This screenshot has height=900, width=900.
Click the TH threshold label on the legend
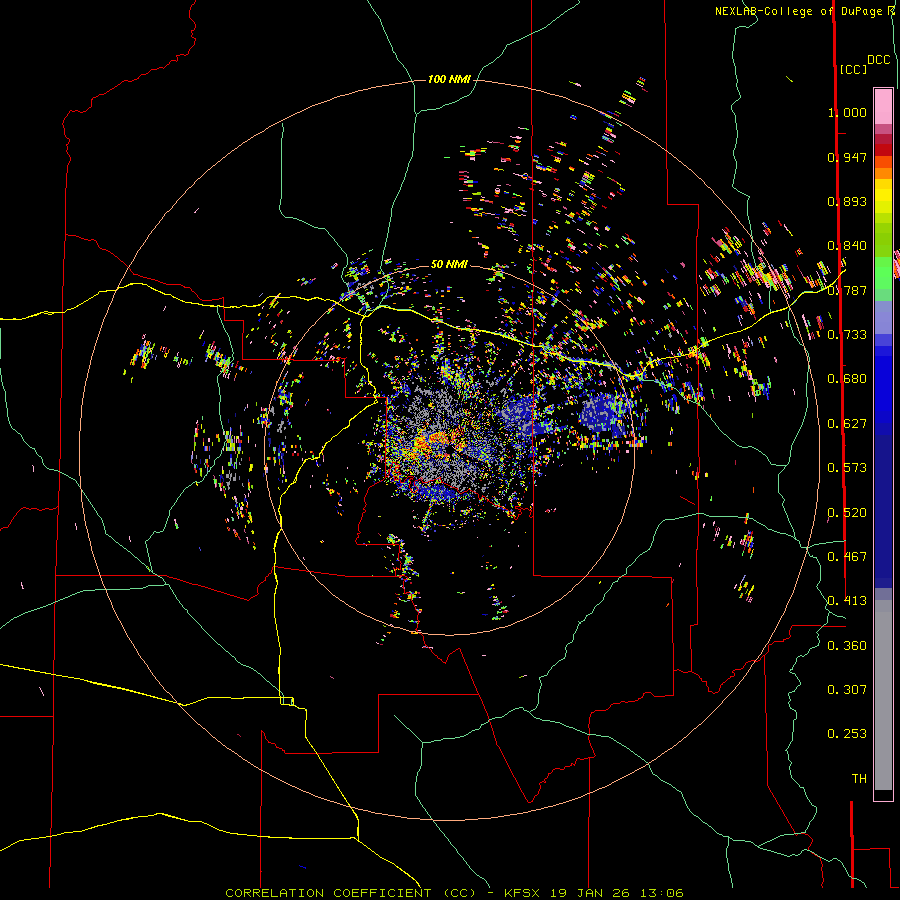[859, 779]
